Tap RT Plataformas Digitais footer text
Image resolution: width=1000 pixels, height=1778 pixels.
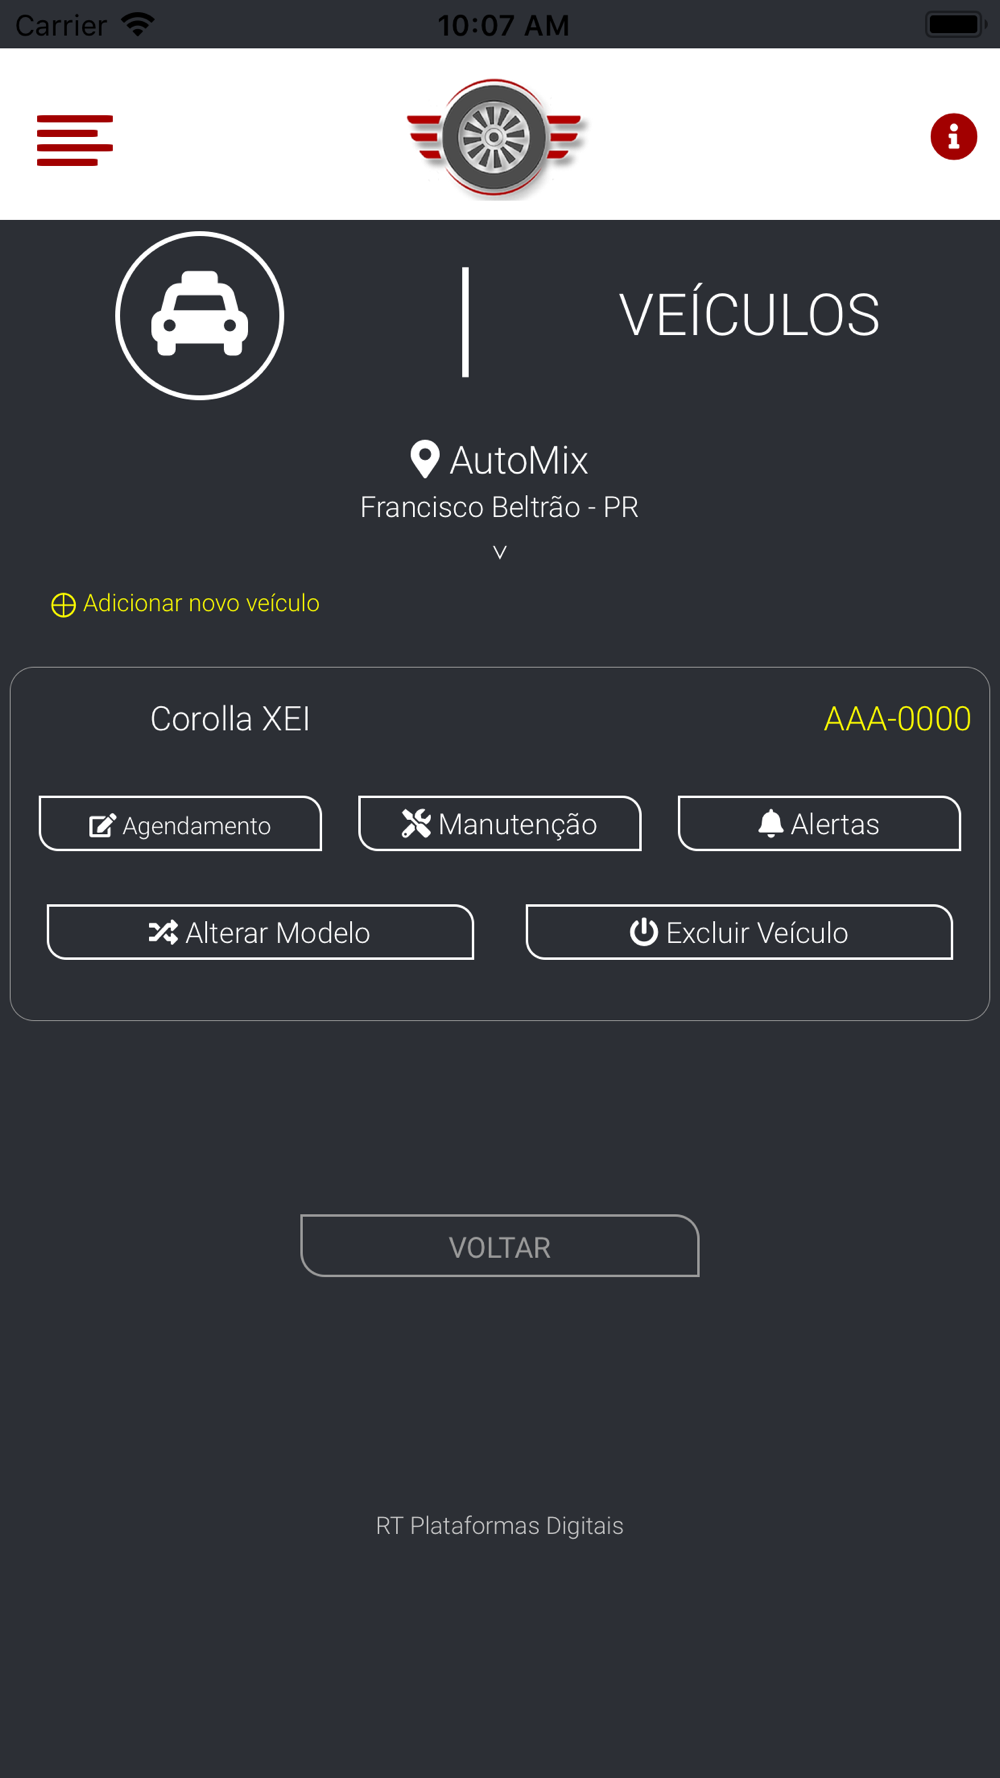(499, 1525)
